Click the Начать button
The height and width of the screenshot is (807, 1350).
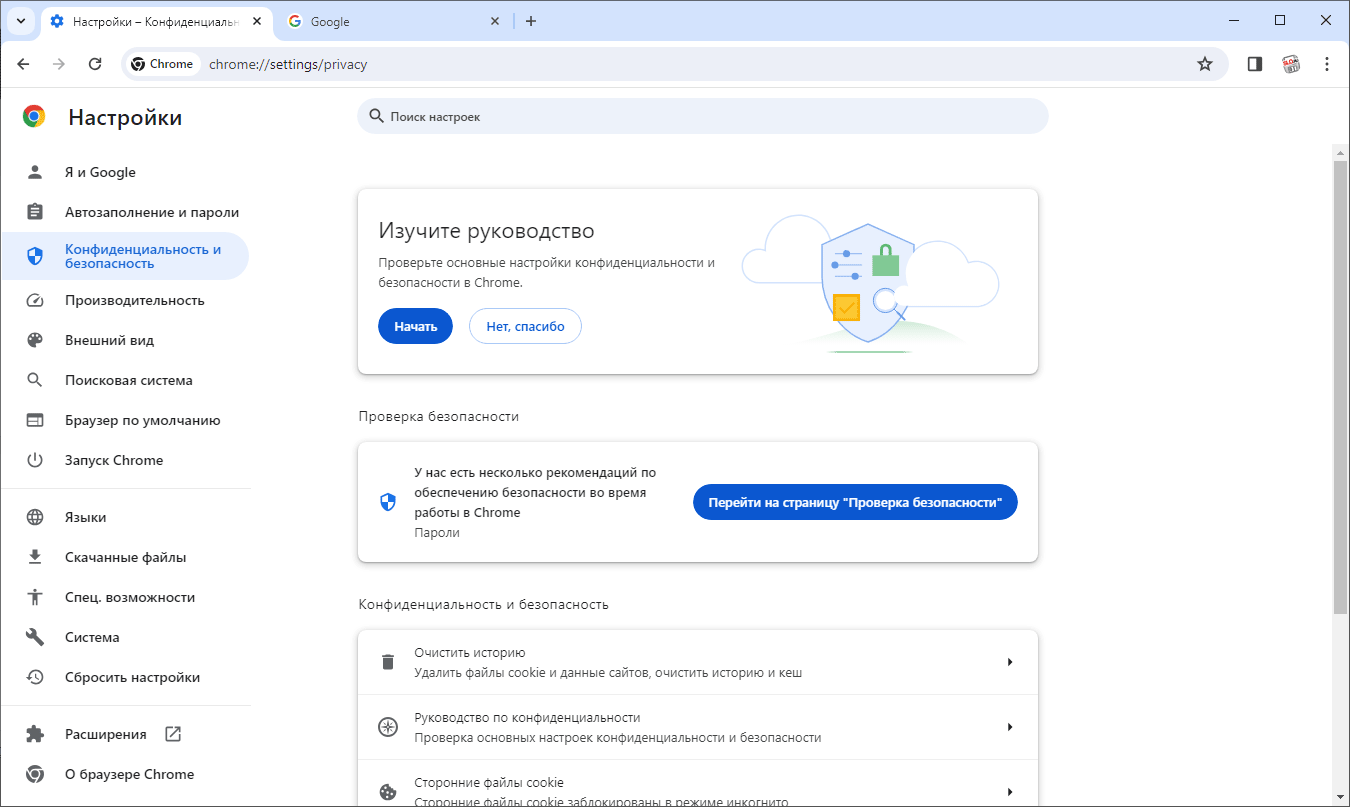click(x=415, y=326)
